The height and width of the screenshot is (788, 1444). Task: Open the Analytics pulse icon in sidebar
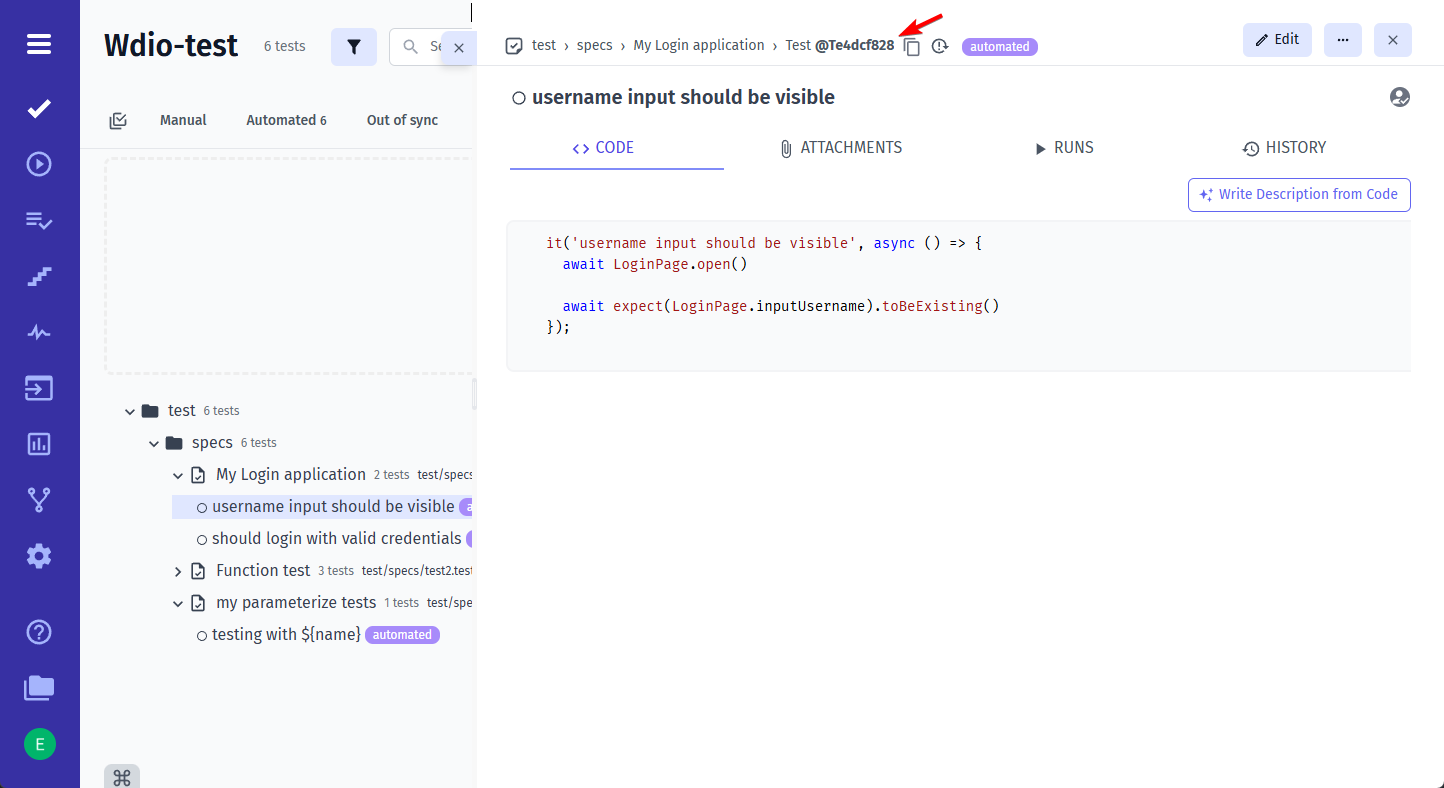click(x=38, y=331)
